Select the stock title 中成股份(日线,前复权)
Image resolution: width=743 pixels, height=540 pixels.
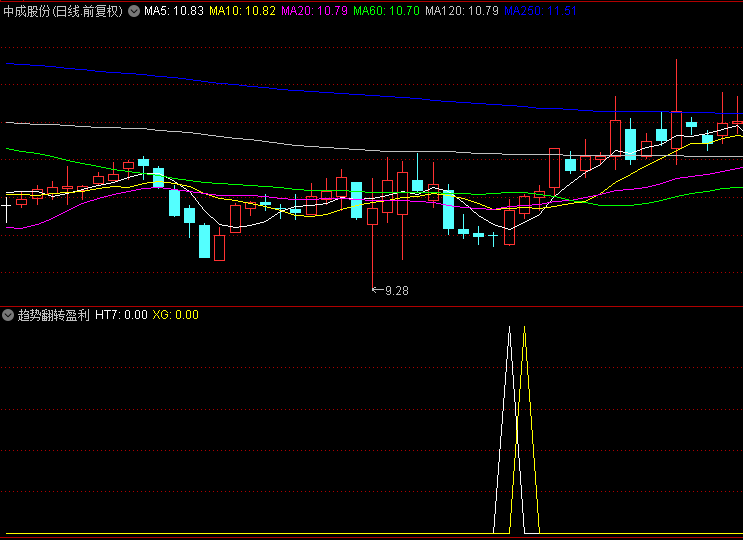(x=63, y=11)
